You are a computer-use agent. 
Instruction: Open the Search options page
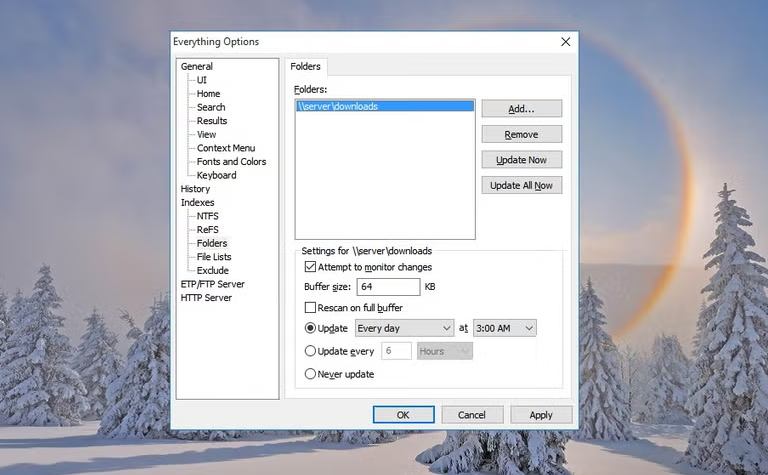(211, 107)
